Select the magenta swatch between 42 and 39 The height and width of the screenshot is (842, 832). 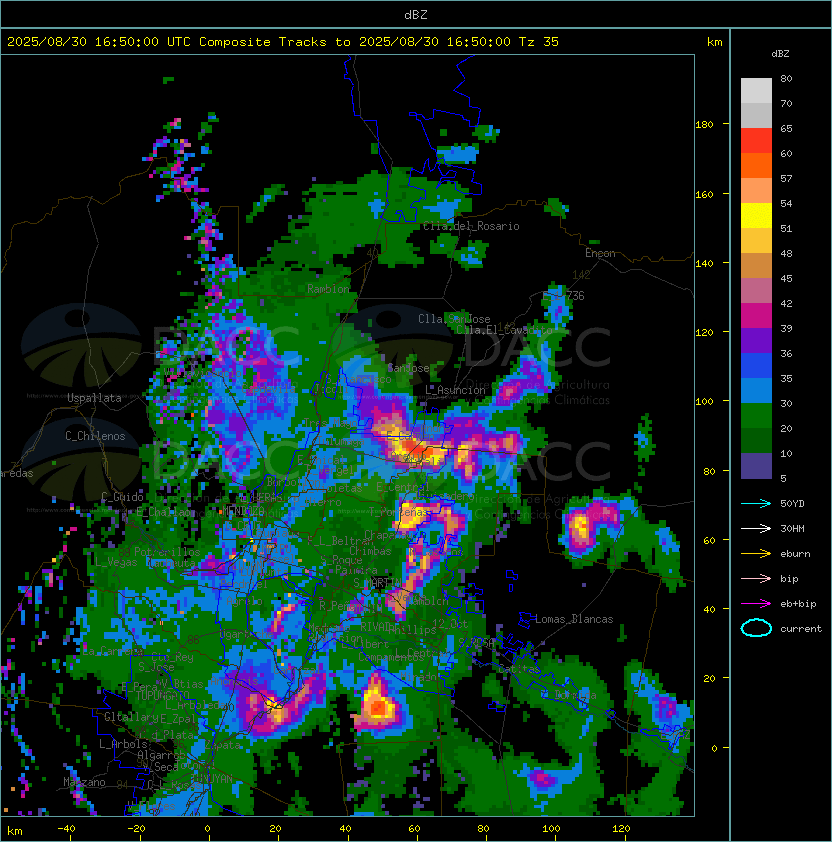coord(756,316)
